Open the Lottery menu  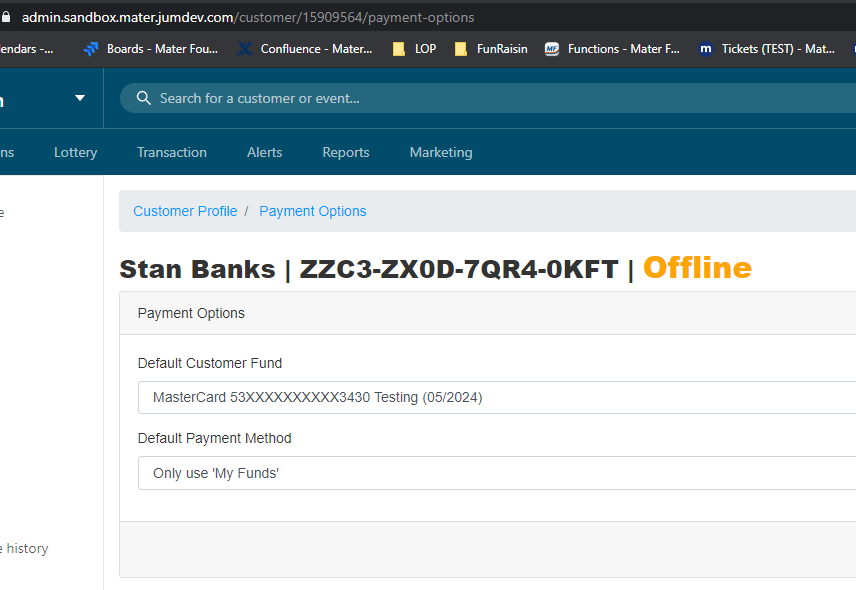click(76, 152)
